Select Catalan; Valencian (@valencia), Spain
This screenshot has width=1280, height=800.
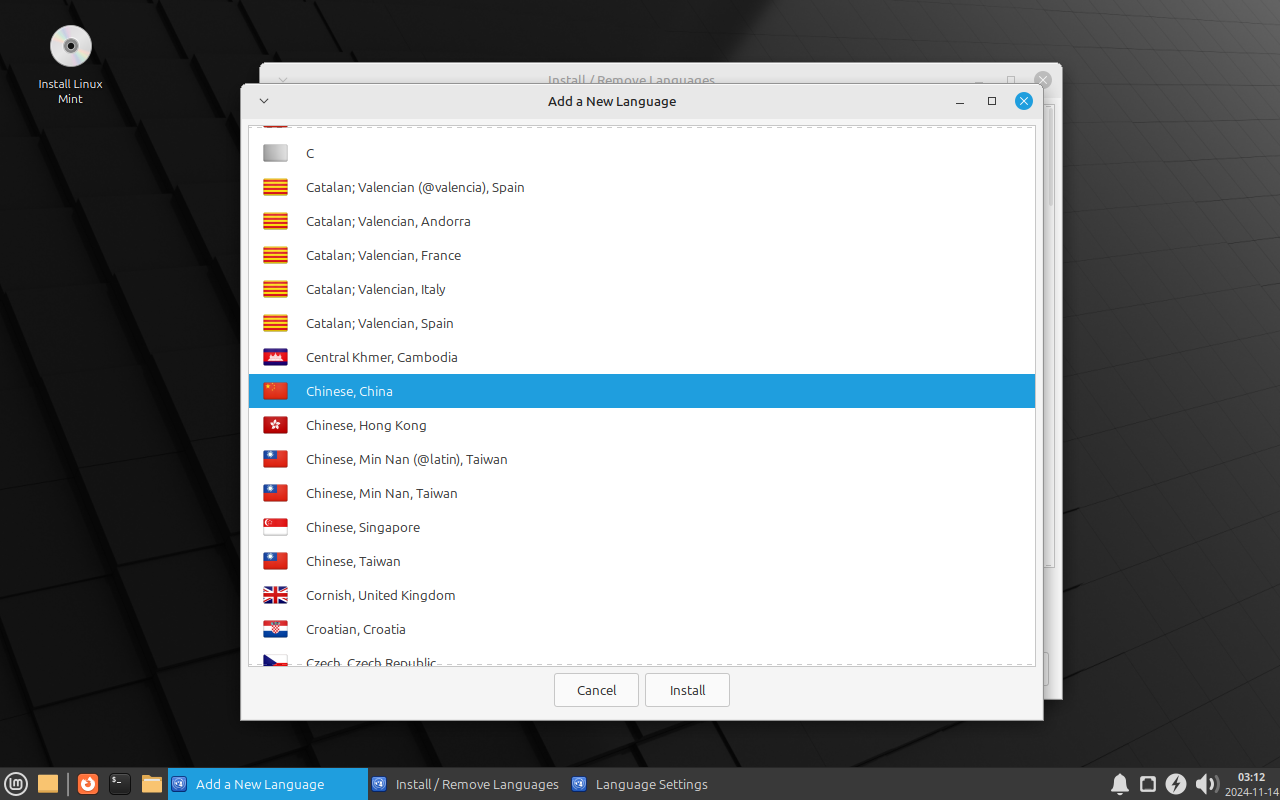coord(642,187)
